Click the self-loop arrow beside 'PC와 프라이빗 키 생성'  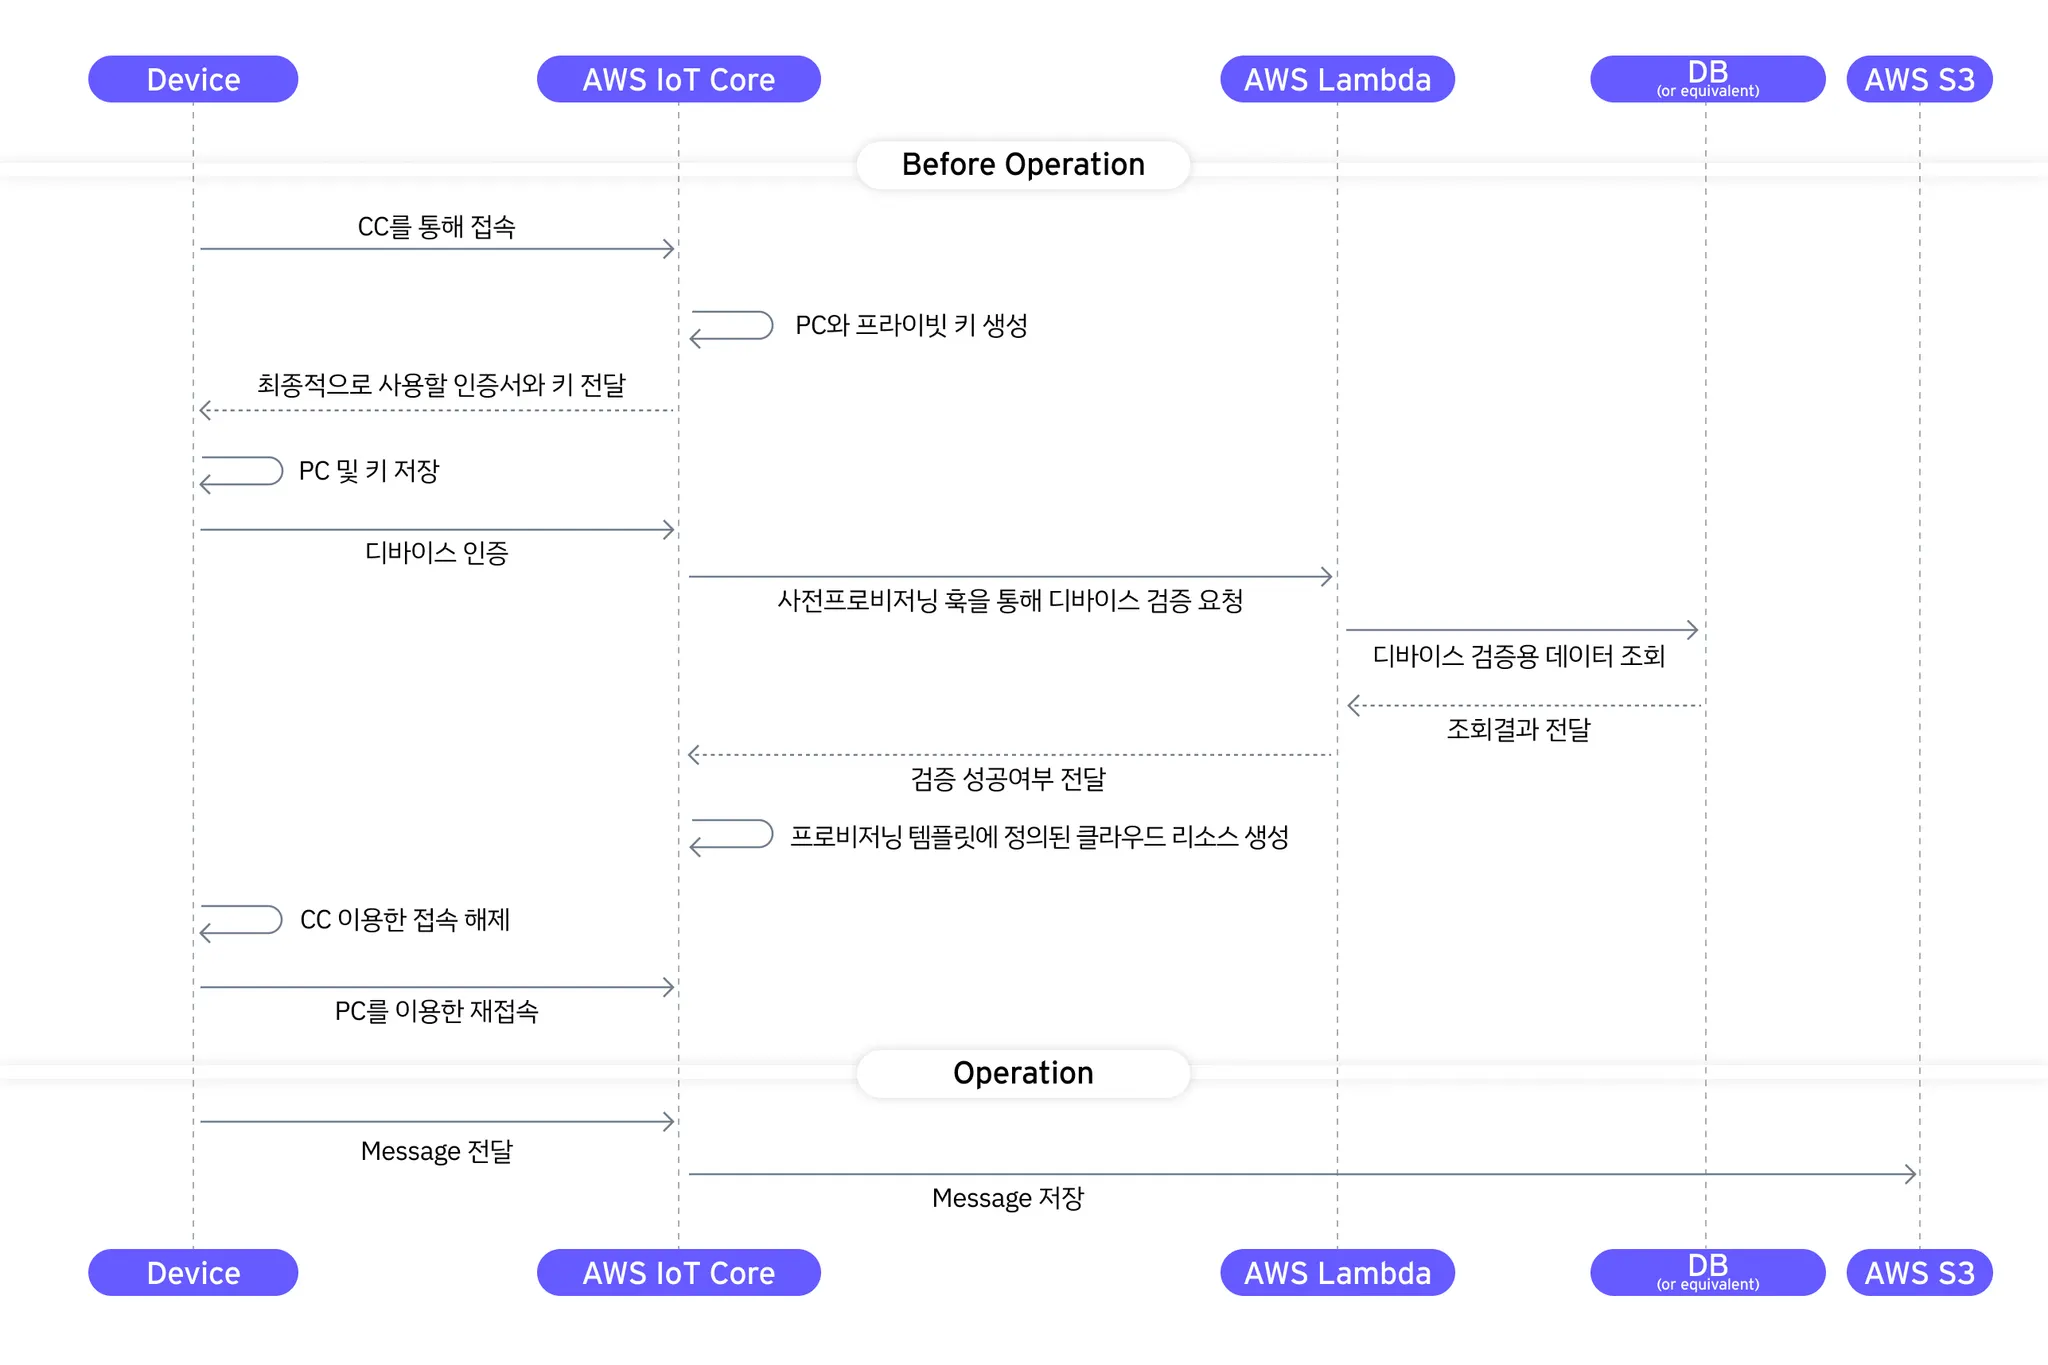(x=732, y=327)
